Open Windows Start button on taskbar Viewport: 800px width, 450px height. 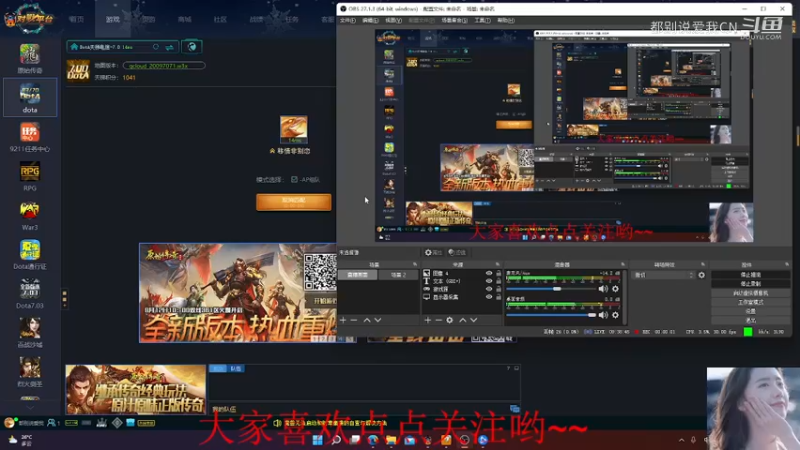317,440
